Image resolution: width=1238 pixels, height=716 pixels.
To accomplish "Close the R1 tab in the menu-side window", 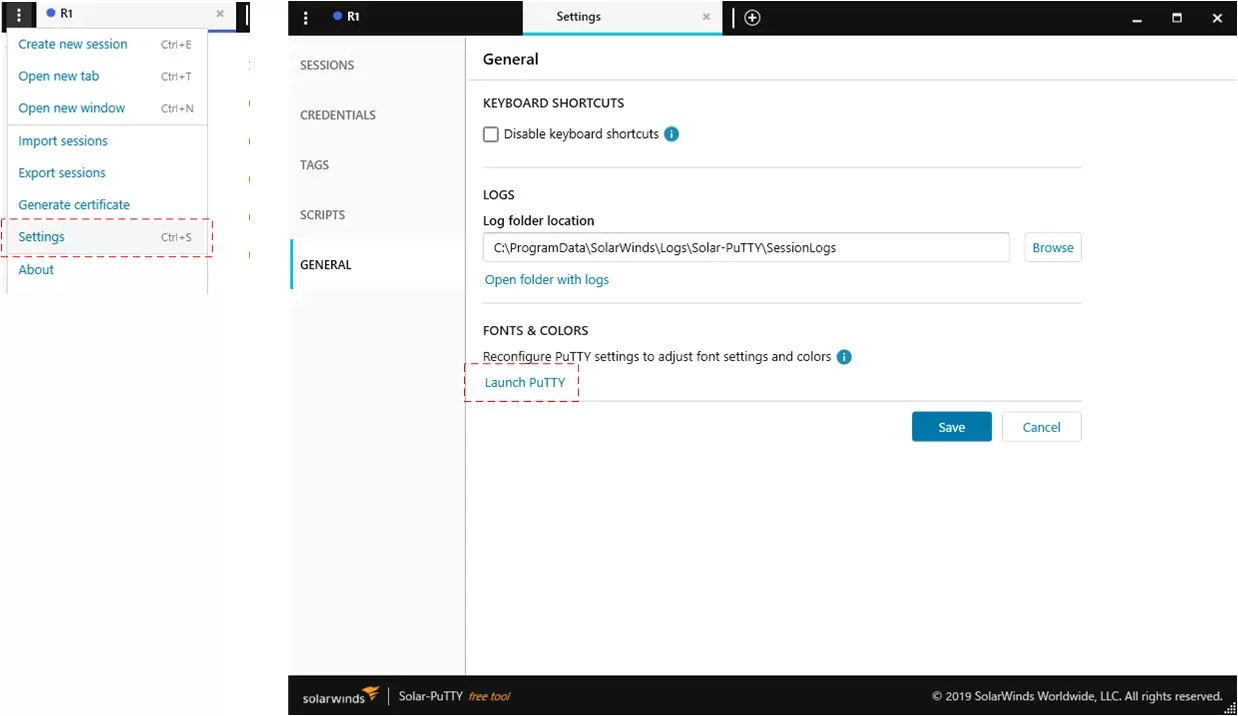I will [x=220, y=14].
